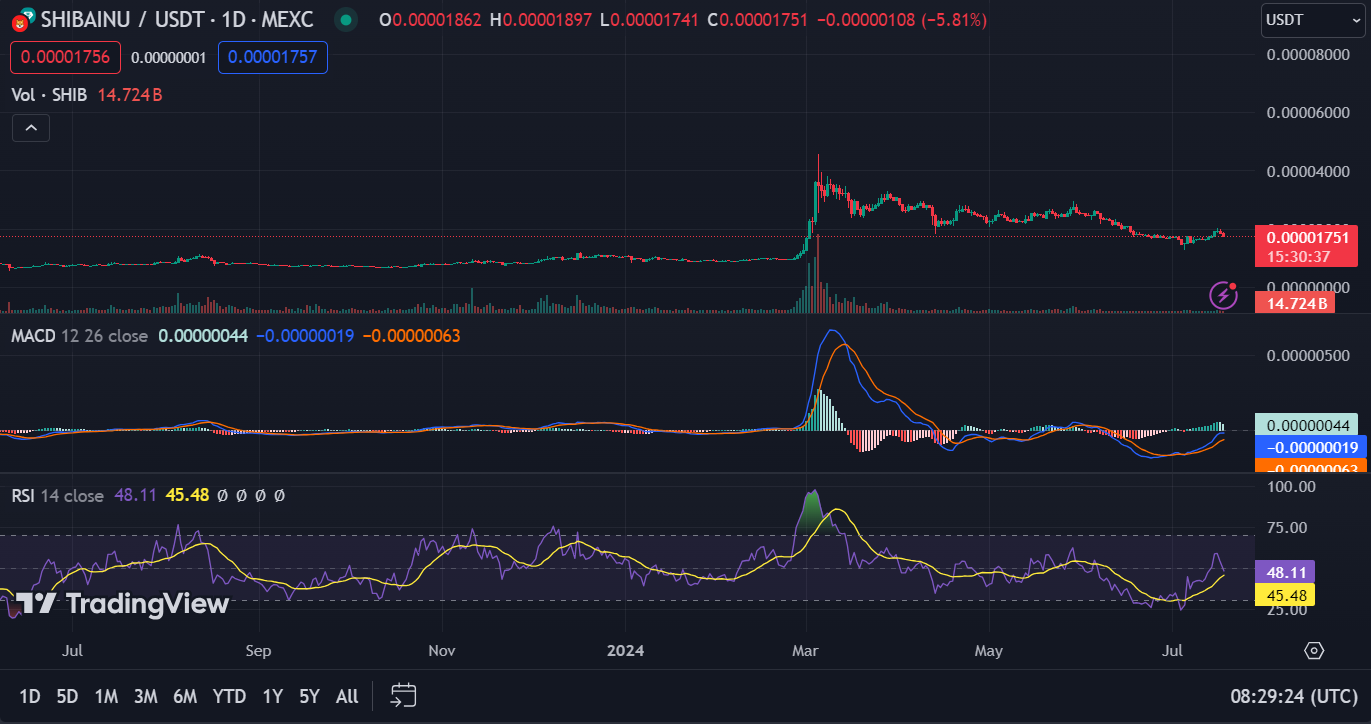Image resolution: width=1371 pixels, height=724 pixels.
Task: Click the MACD 12 26 close legend
Action: 79,336
